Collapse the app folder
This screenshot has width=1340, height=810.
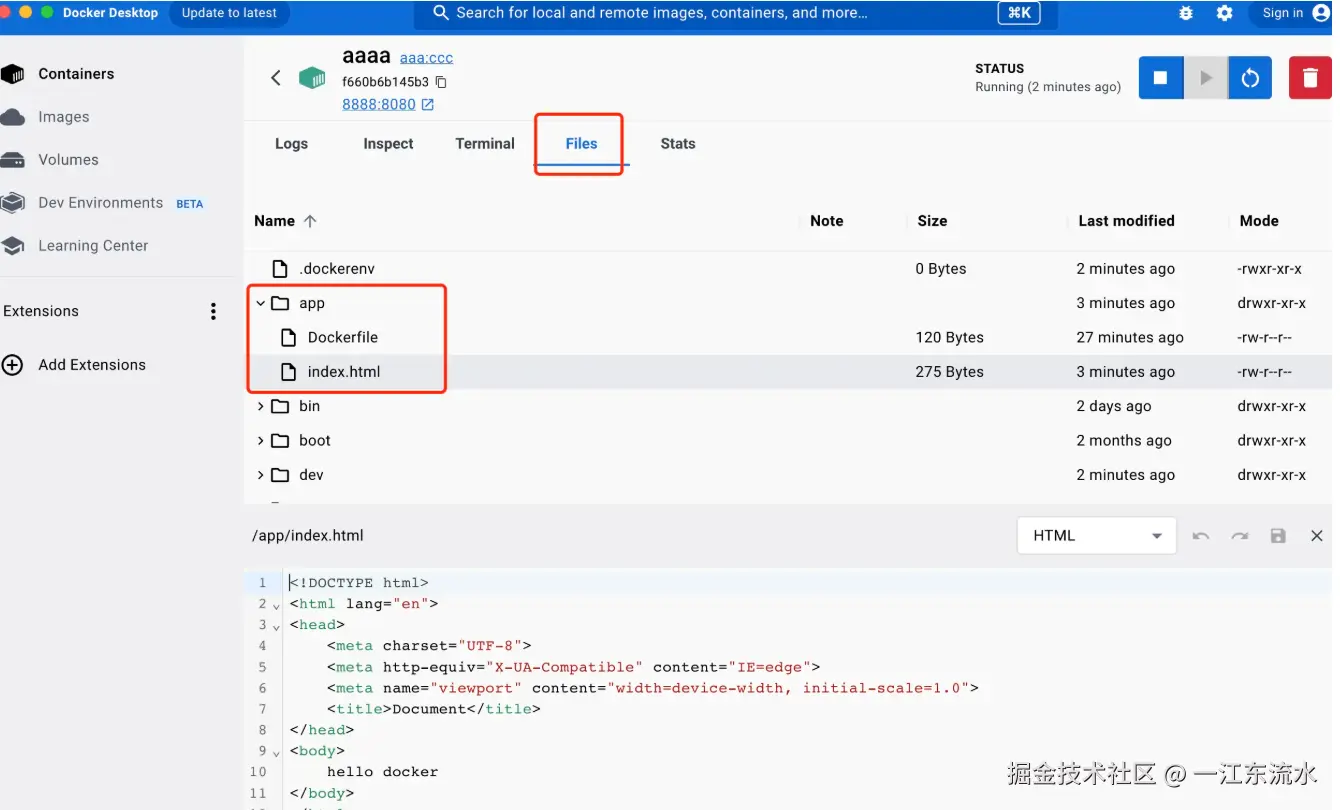pyautogui.click(x=261, y=303)
